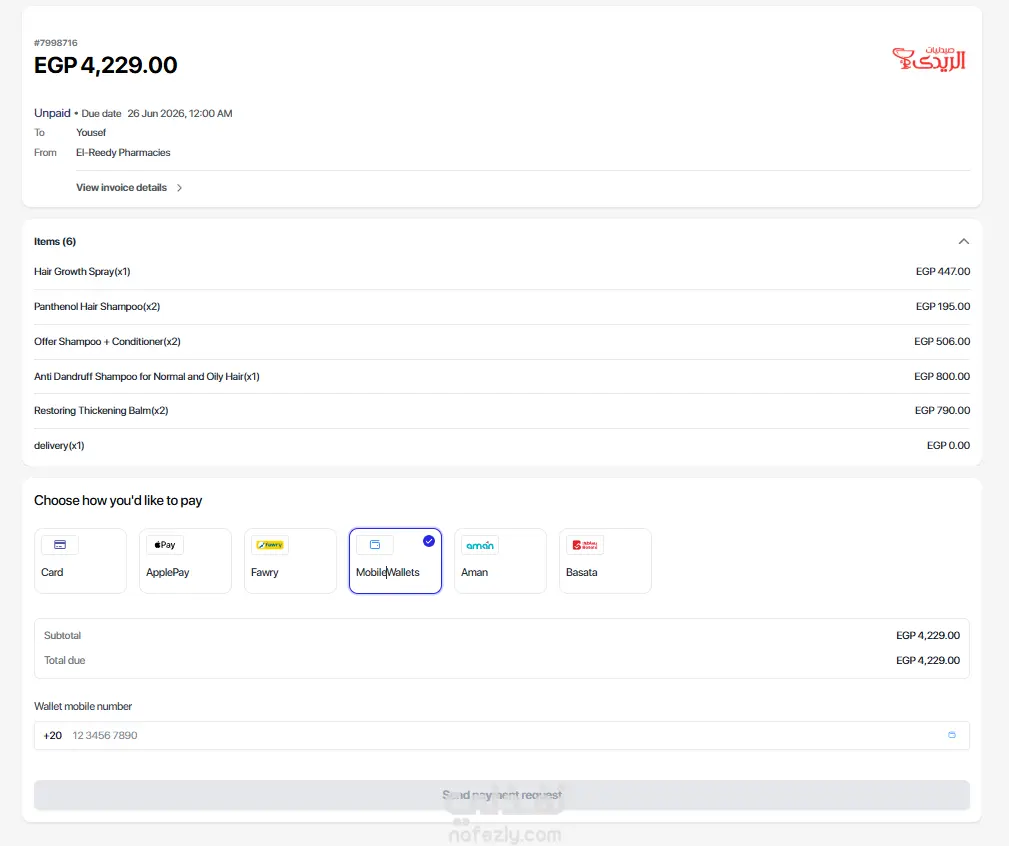Click the large EGP 4,229.00 heading amount
Image resolution: width=1009 pixels, height=846 pixels.
tap(106, 65)
